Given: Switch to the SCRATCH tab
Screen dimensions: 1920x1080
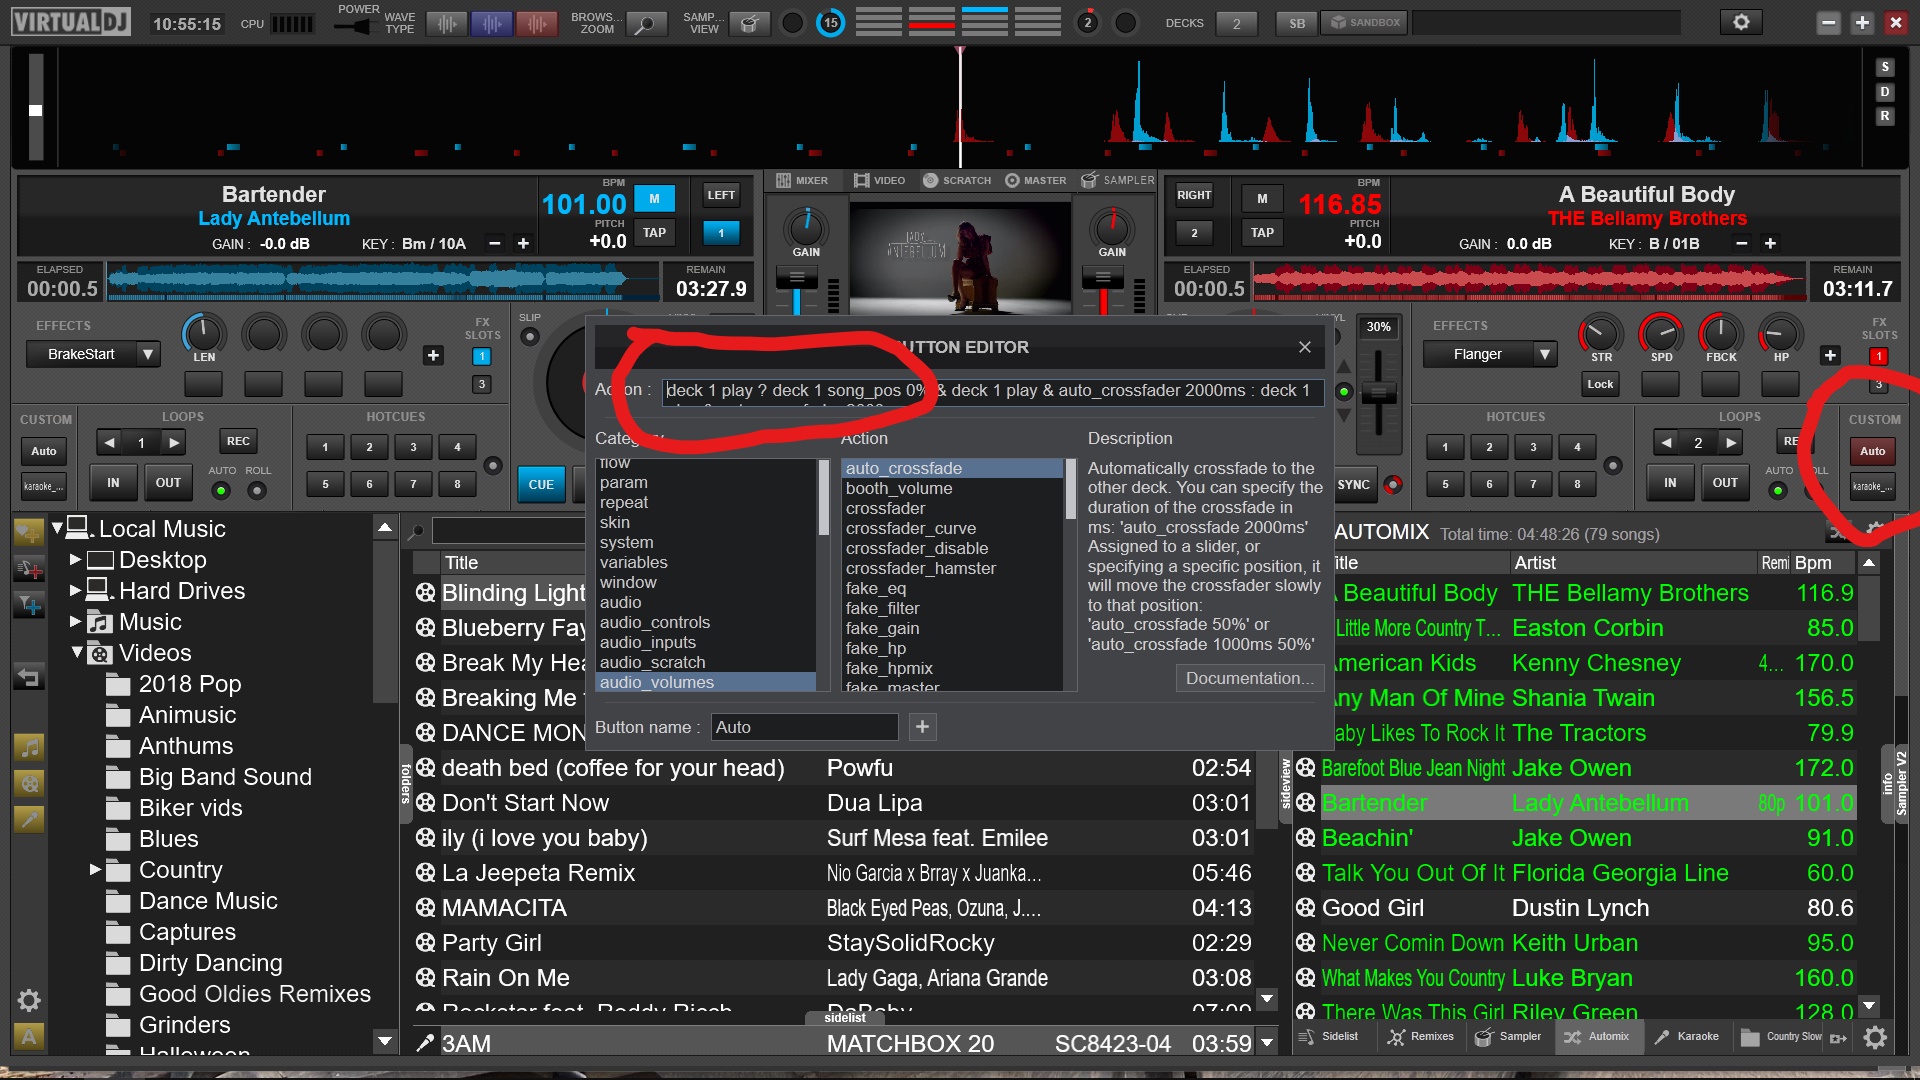Looking at the screenshot, I should click(x=957, y=180).
